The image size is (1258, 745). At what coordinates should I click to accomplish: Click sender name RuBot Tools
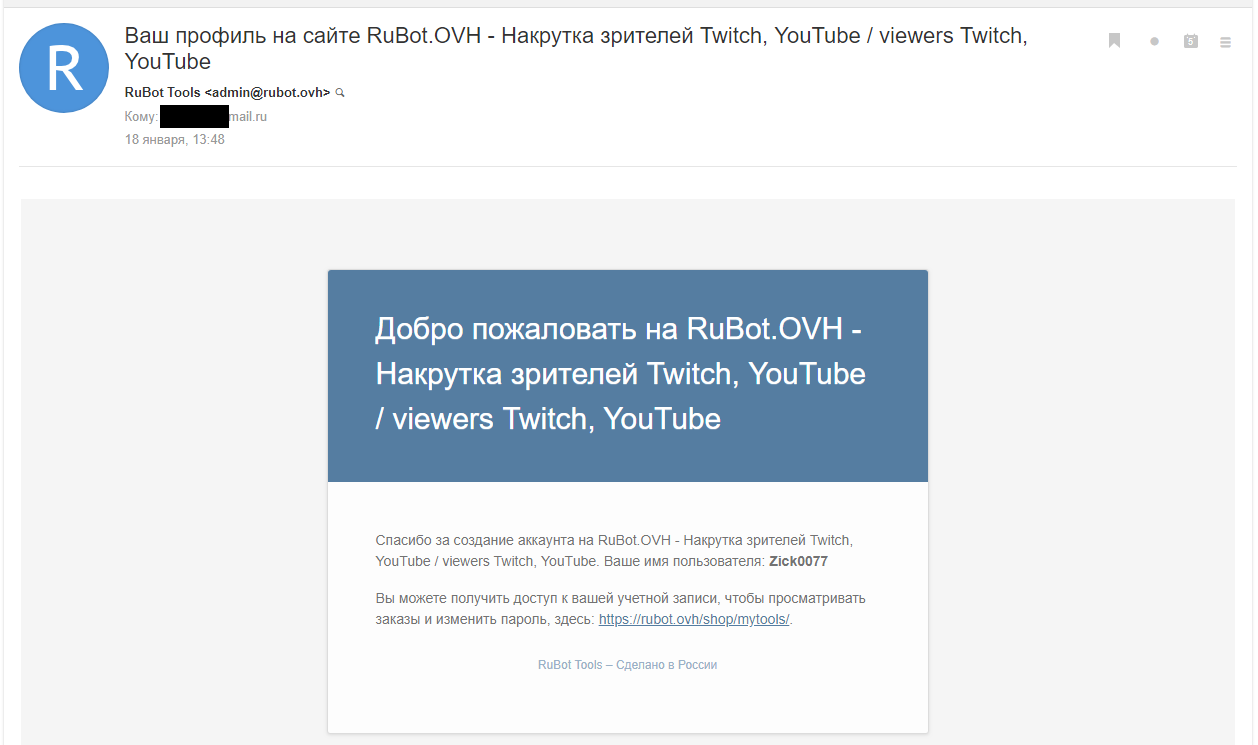[x=163, y=92]
